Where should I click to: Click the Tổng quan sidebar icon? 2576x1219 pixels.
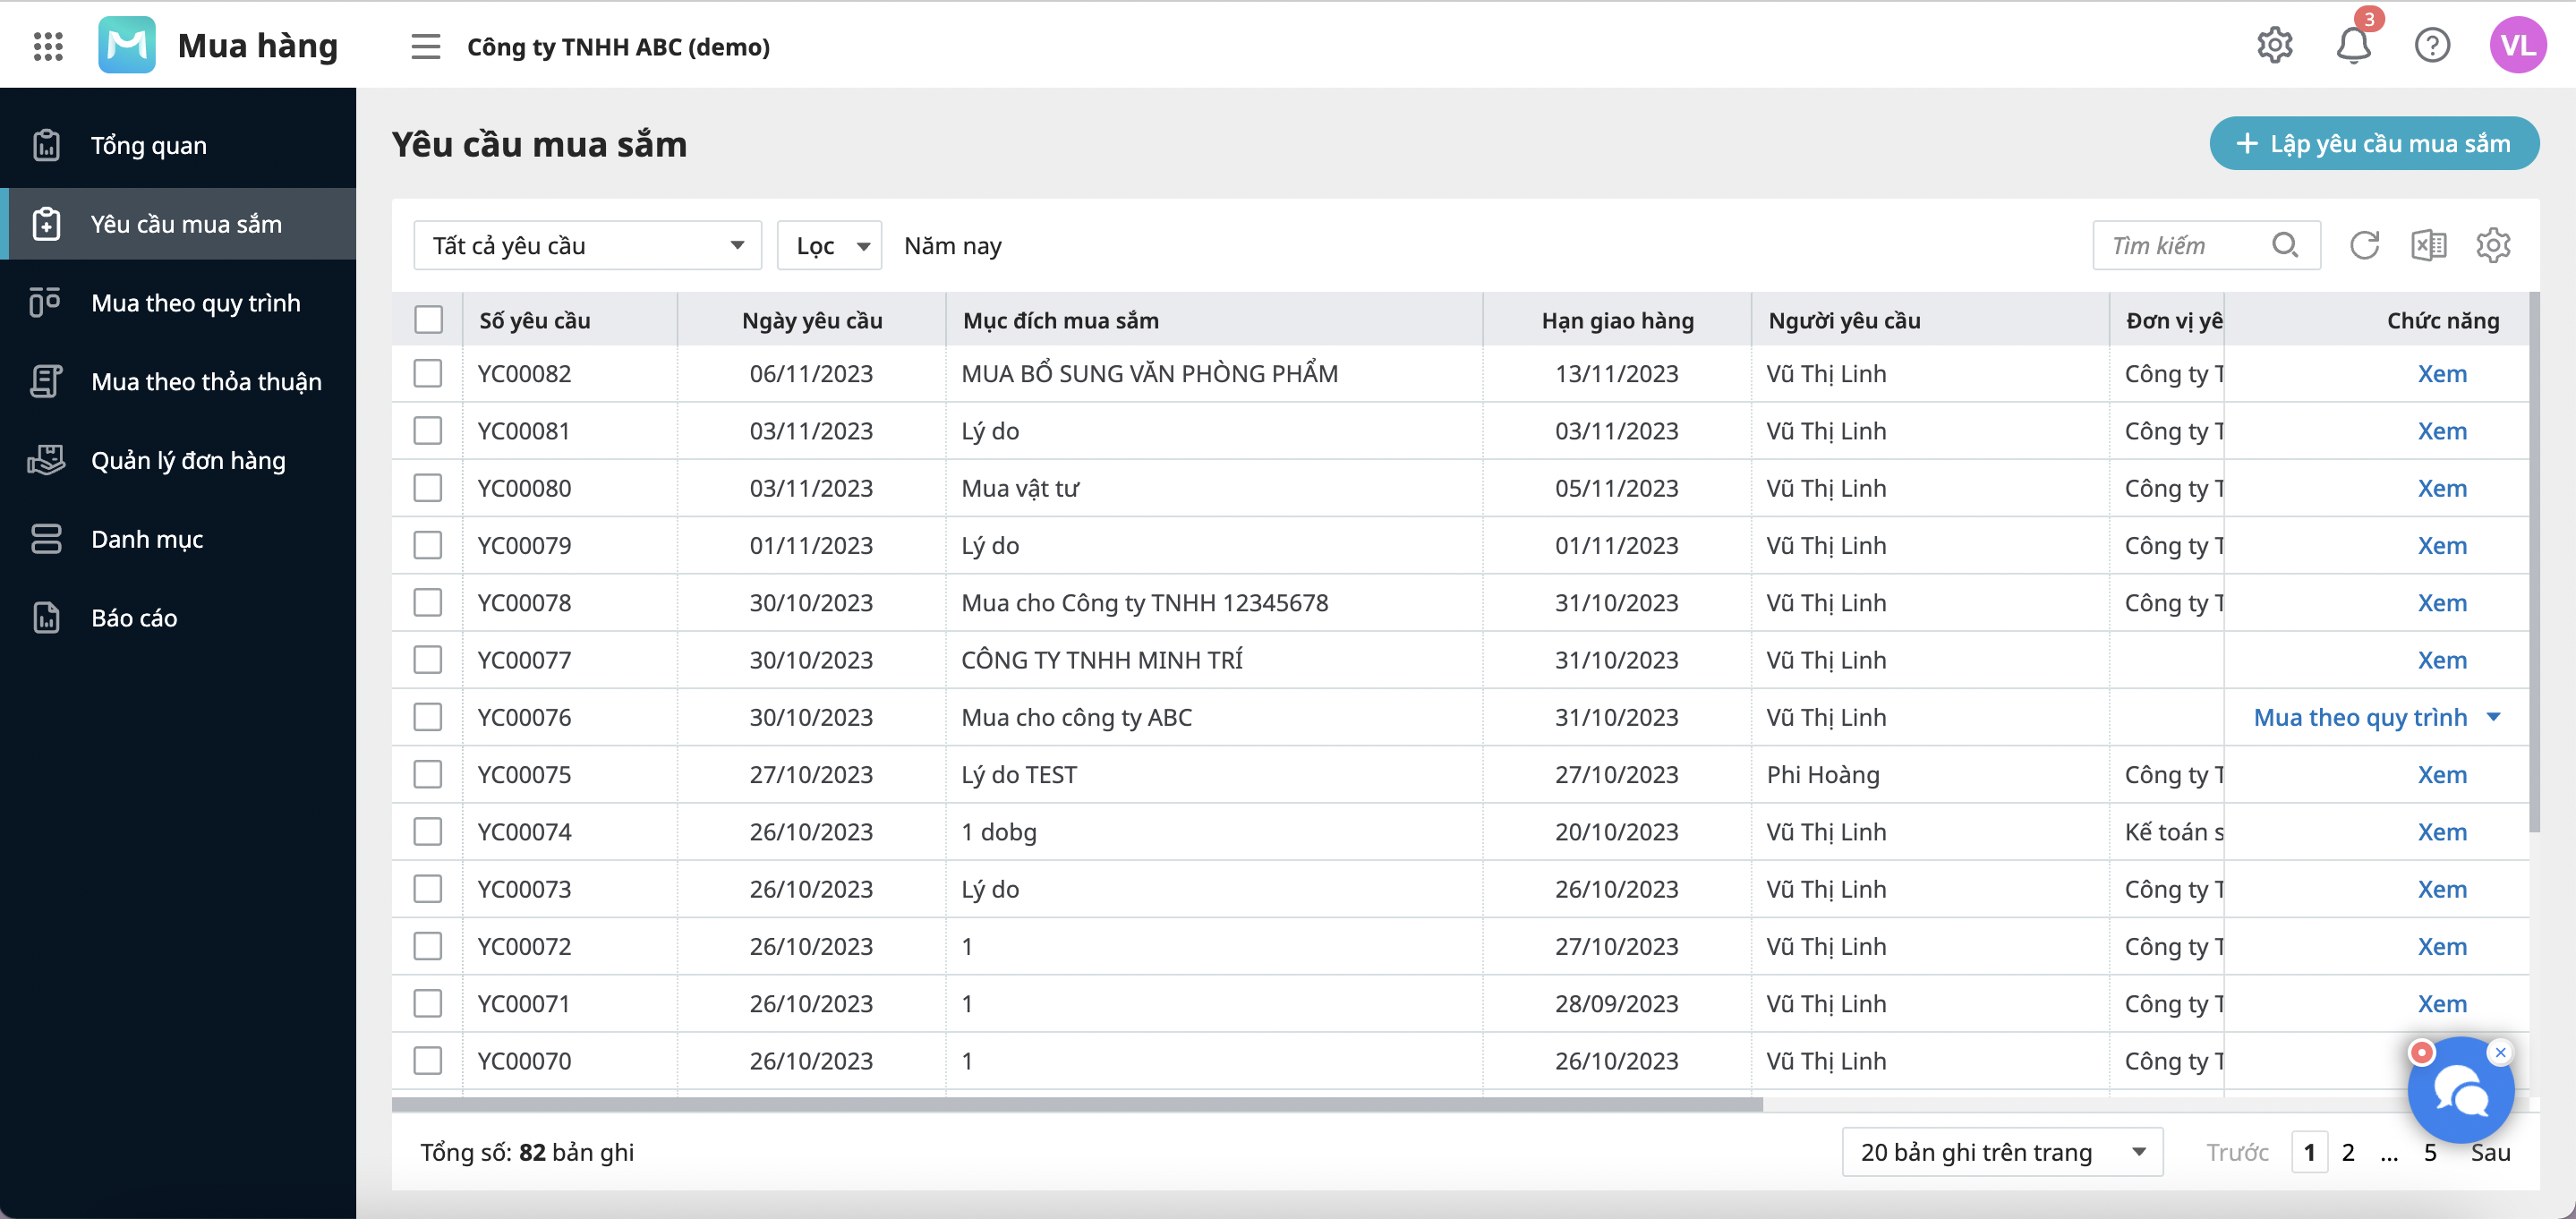coord(46,145)
